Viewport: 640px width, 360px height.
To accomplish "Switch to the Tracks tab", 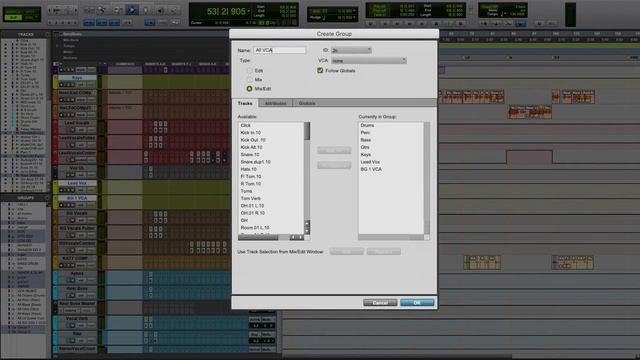I will [245, 103].
